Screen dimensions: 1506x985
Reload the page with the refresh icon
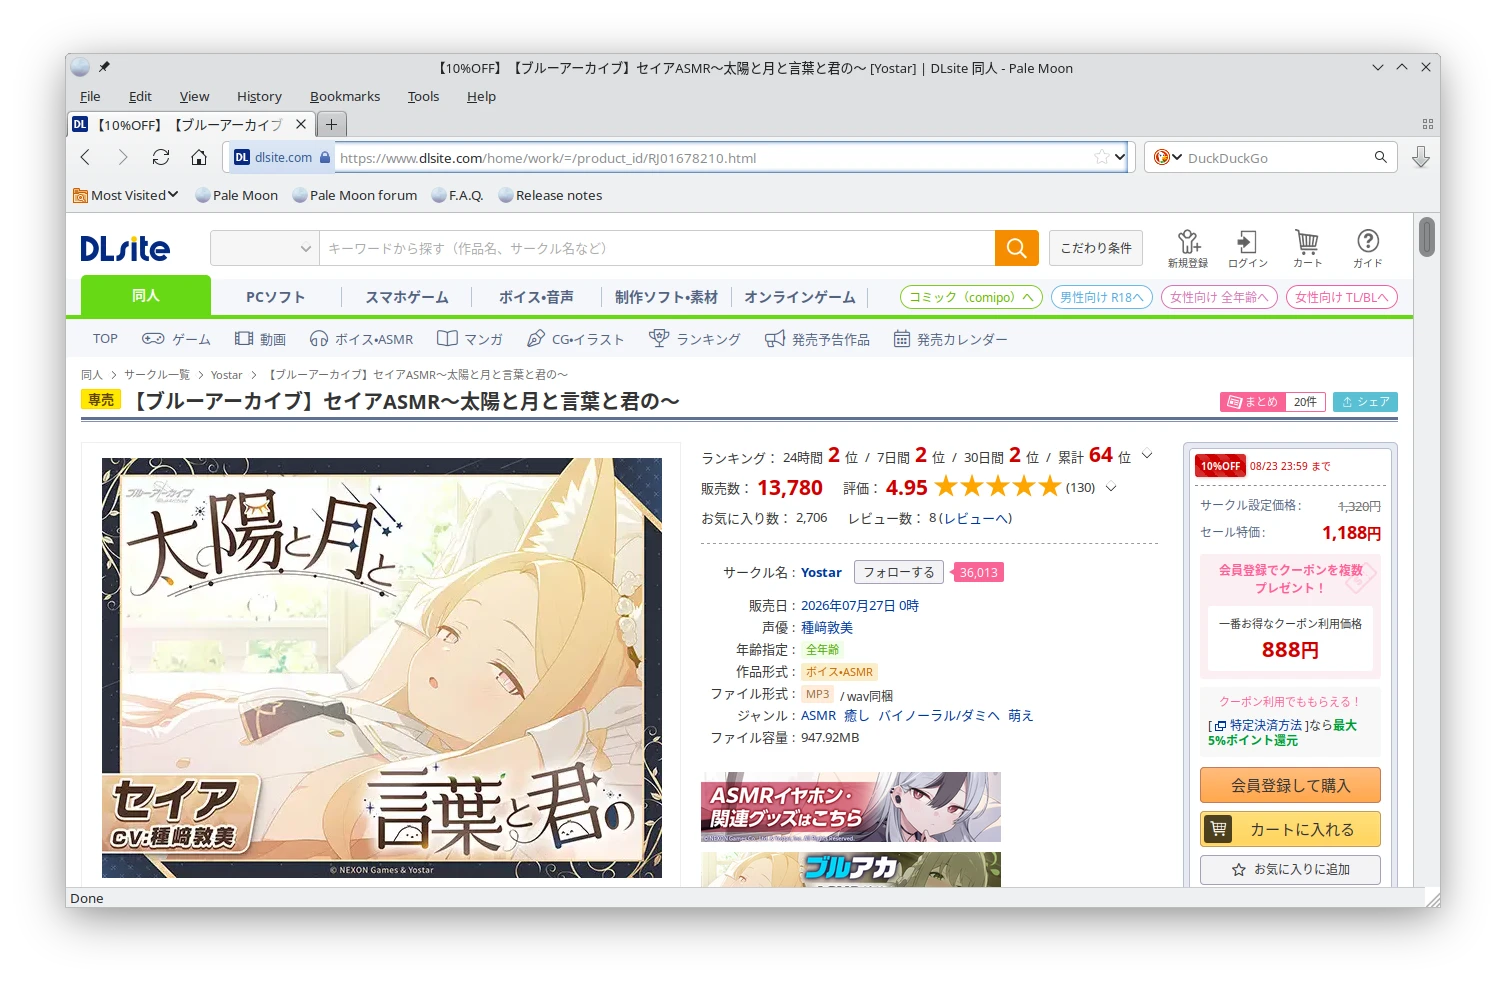(x=161, y=157)
